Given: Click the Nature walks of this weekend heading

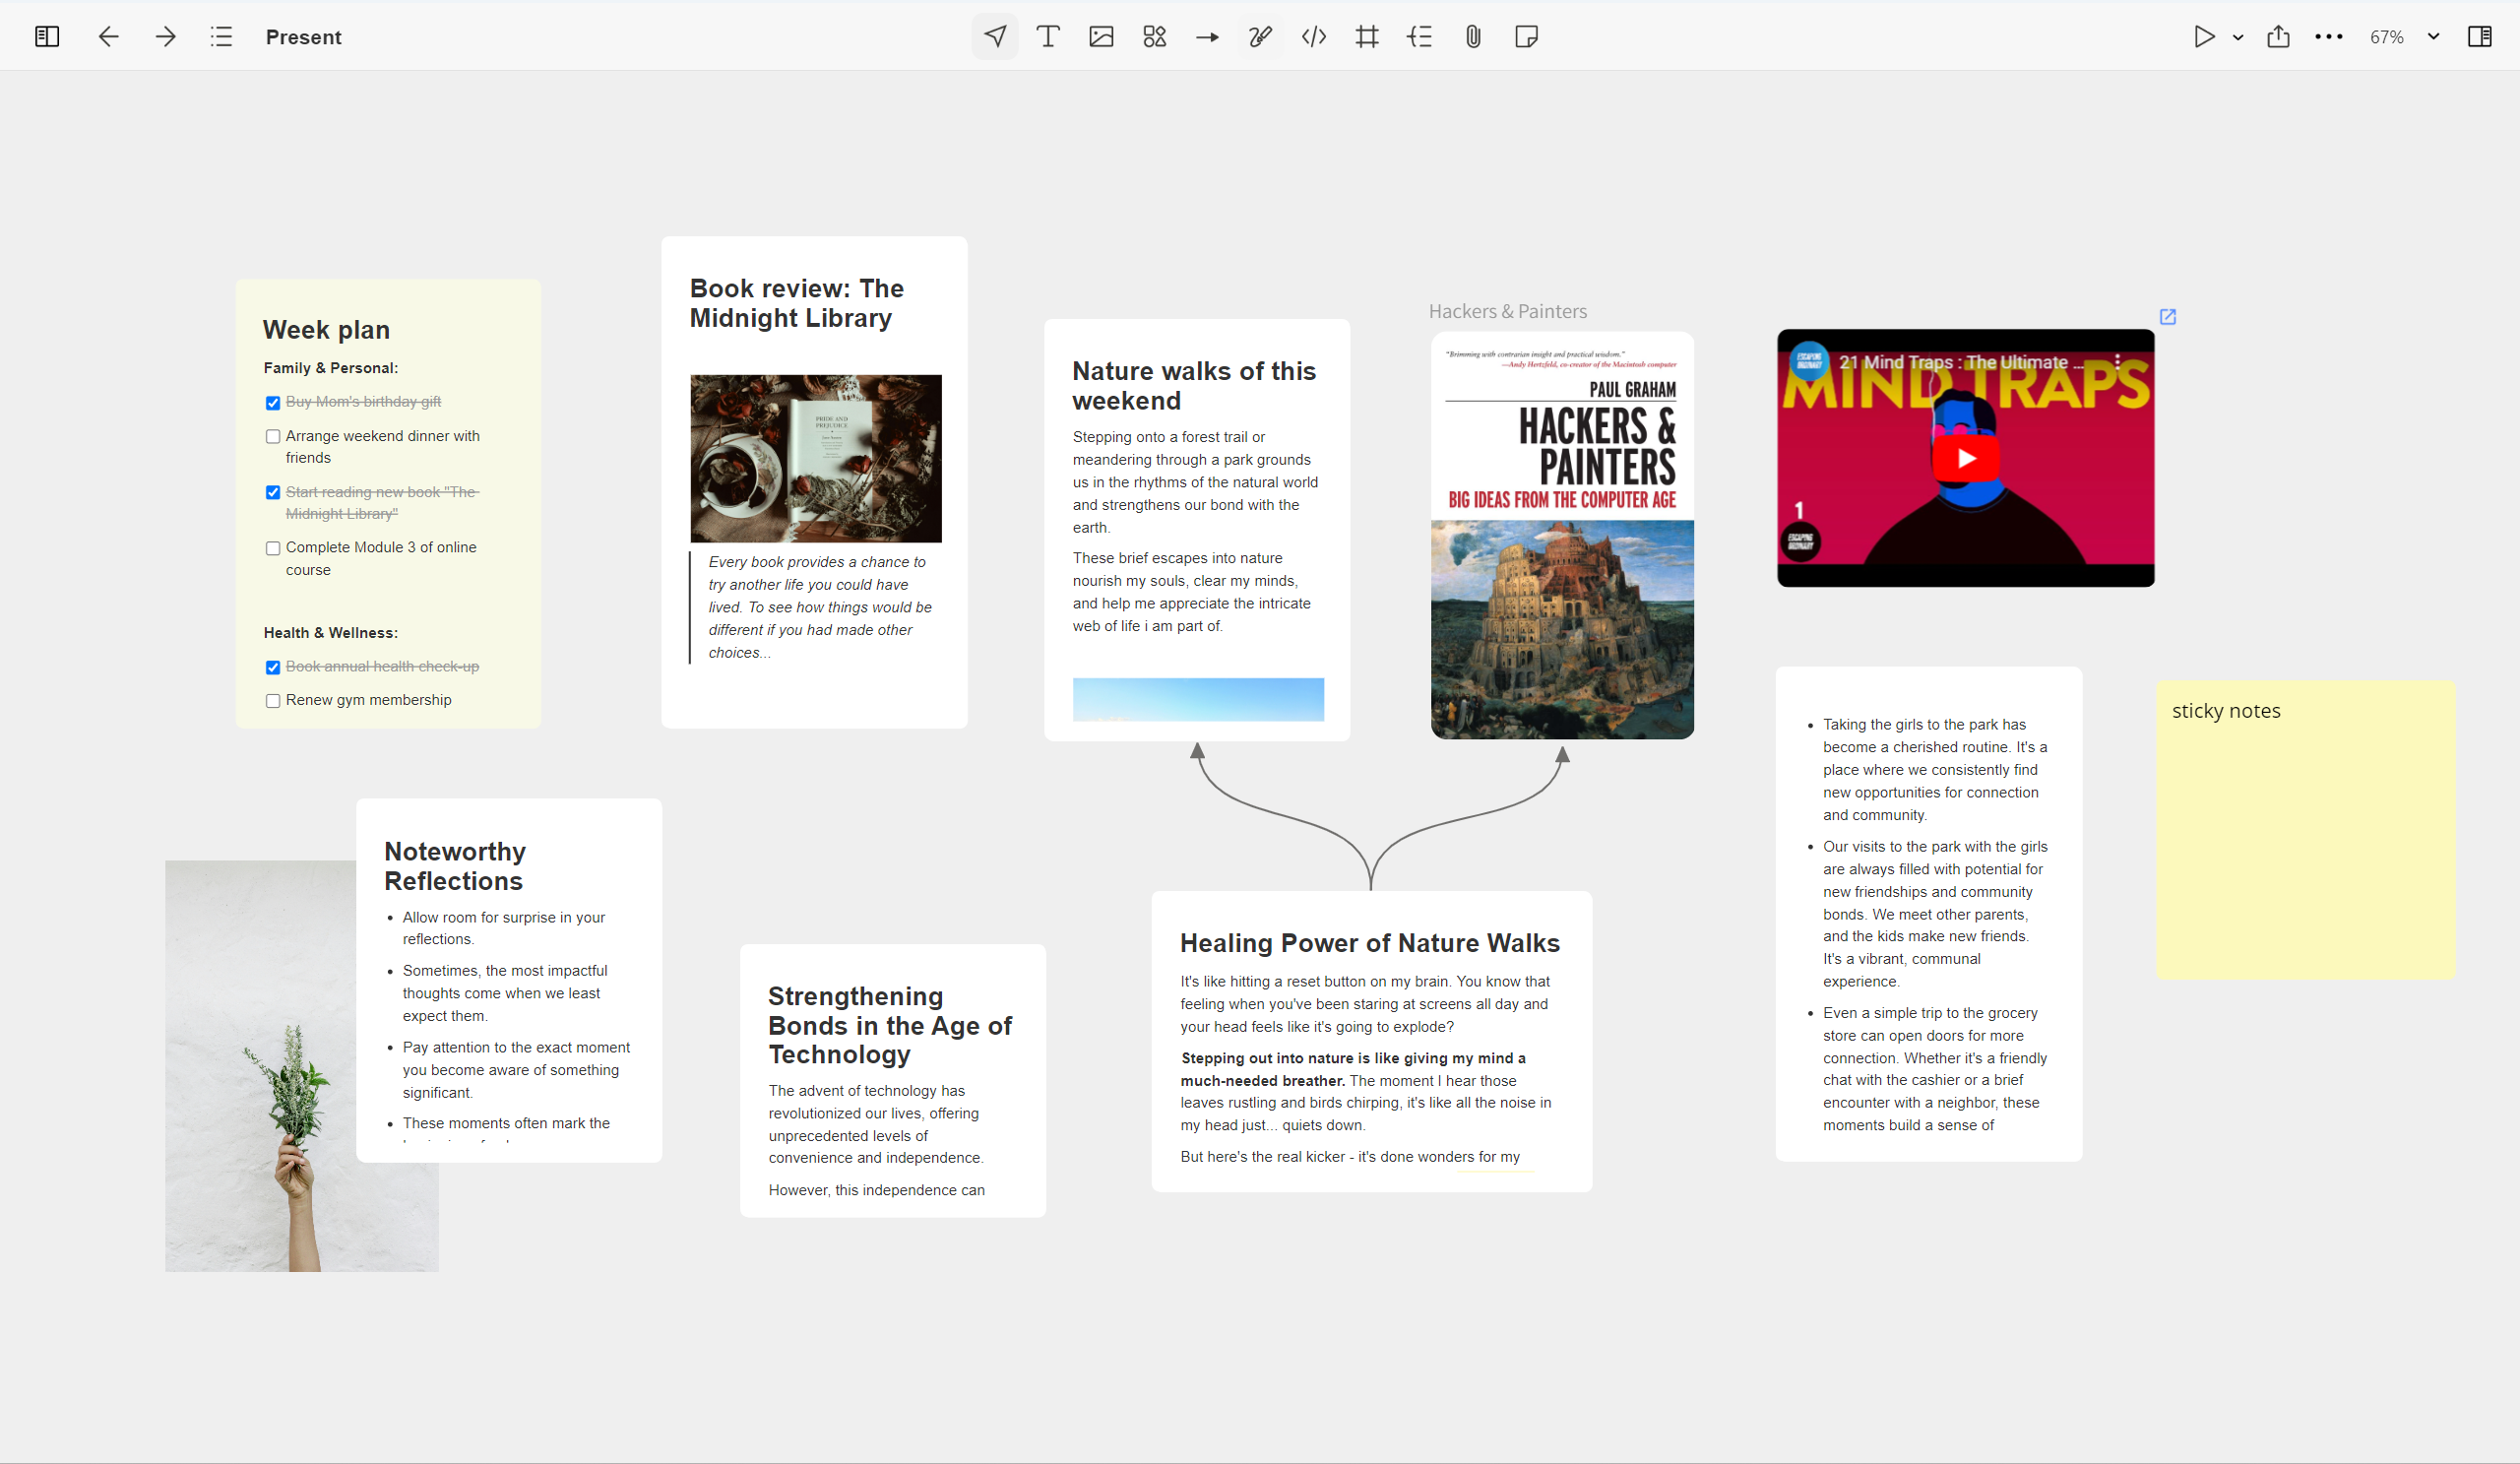Looking at the screenshot, I should click(x=1194, y=386).
